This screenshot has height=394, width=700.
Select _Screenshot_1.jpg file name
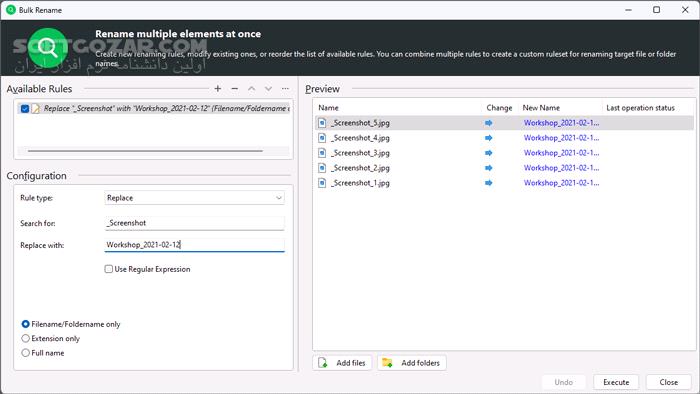360,183
